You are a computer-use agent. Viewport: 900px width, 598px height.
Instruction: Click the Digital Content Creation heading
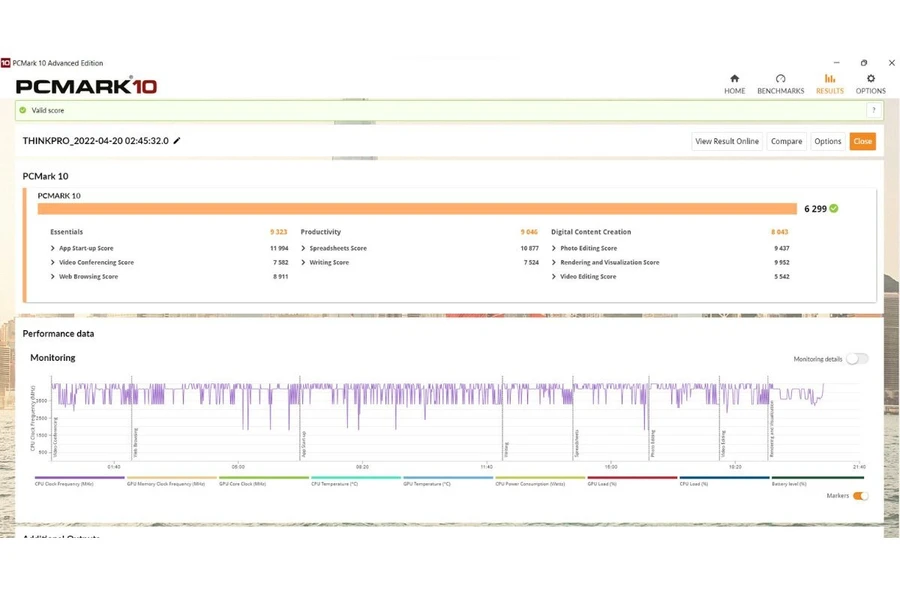click(591, 232)
